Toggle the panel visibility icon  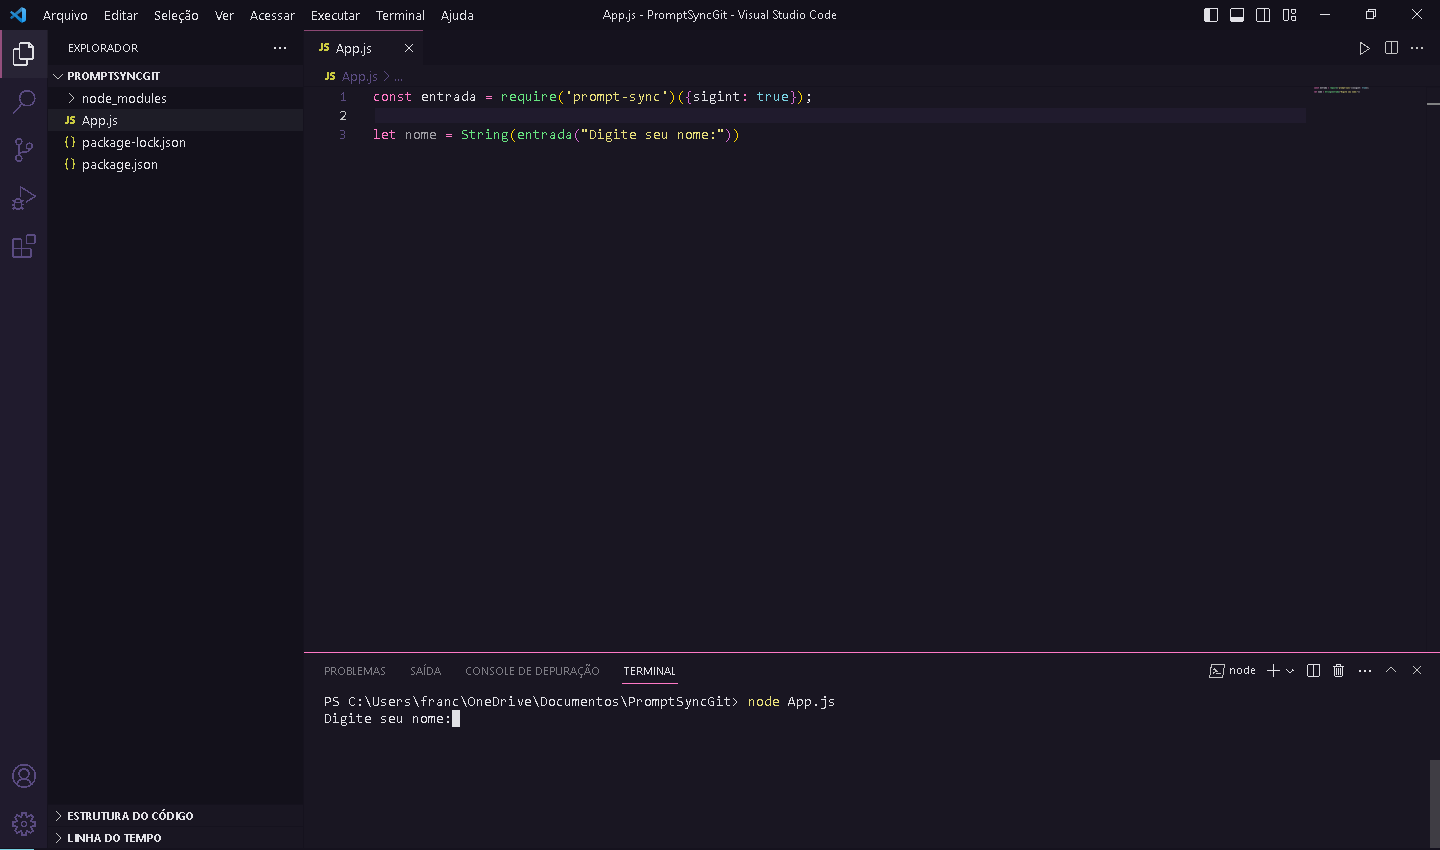1237,14
